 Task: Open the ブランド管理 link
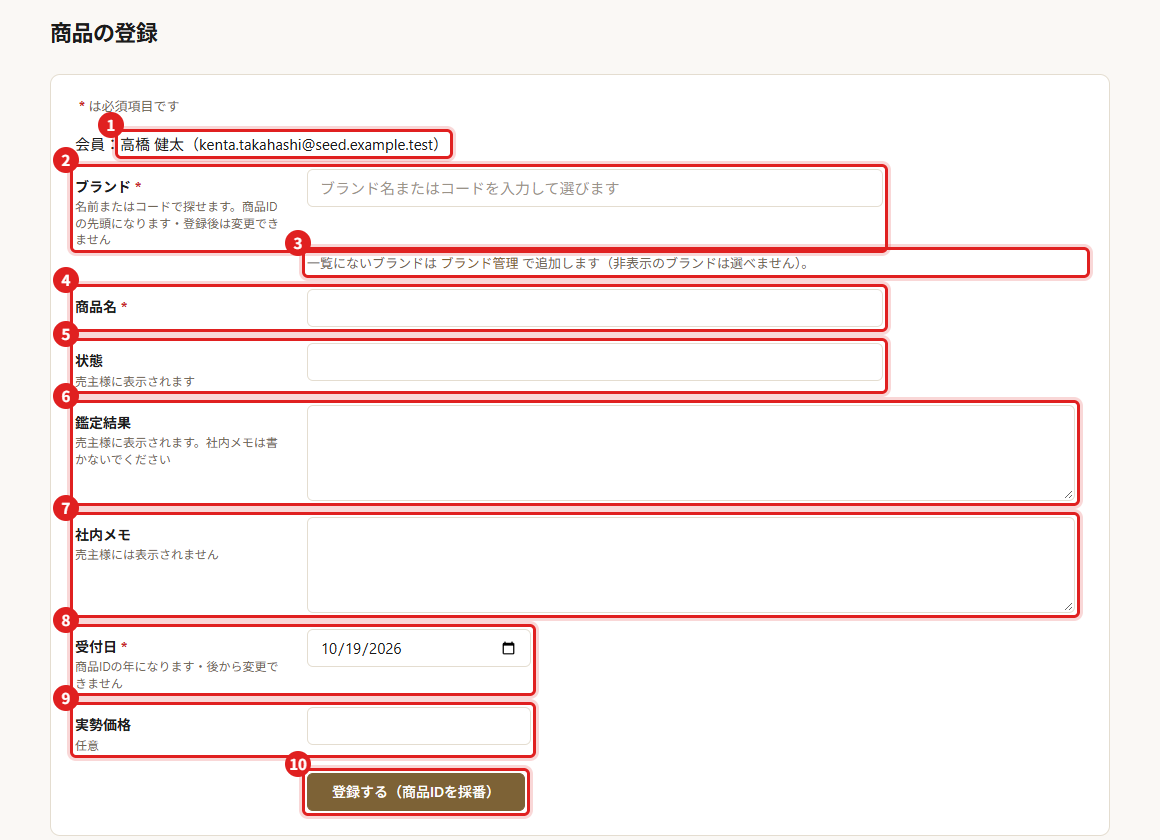[x=479, y=263]
